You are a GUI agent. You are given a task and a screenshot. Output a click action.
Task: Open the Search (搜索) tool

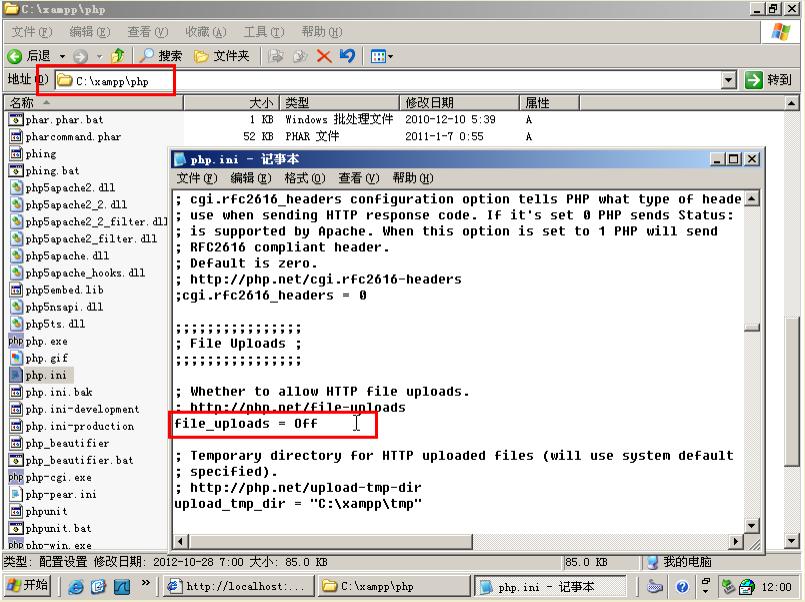(x=161, y=56)
